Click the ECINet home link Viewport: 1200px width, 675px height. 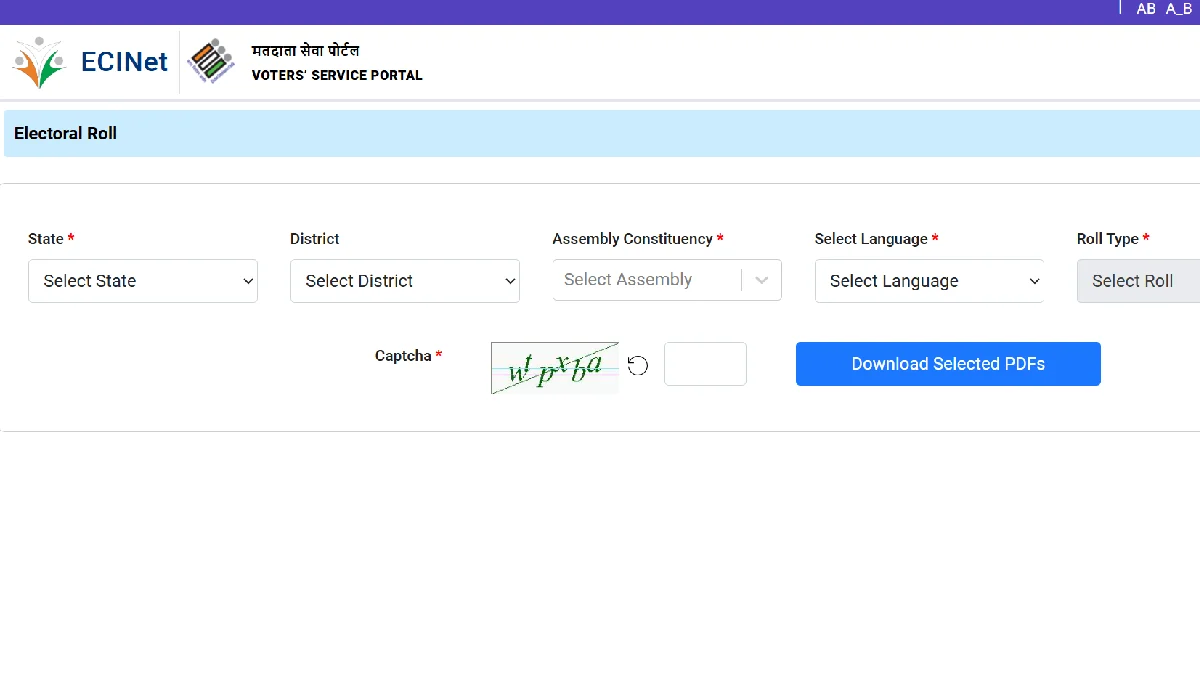[x=124, y=61]
